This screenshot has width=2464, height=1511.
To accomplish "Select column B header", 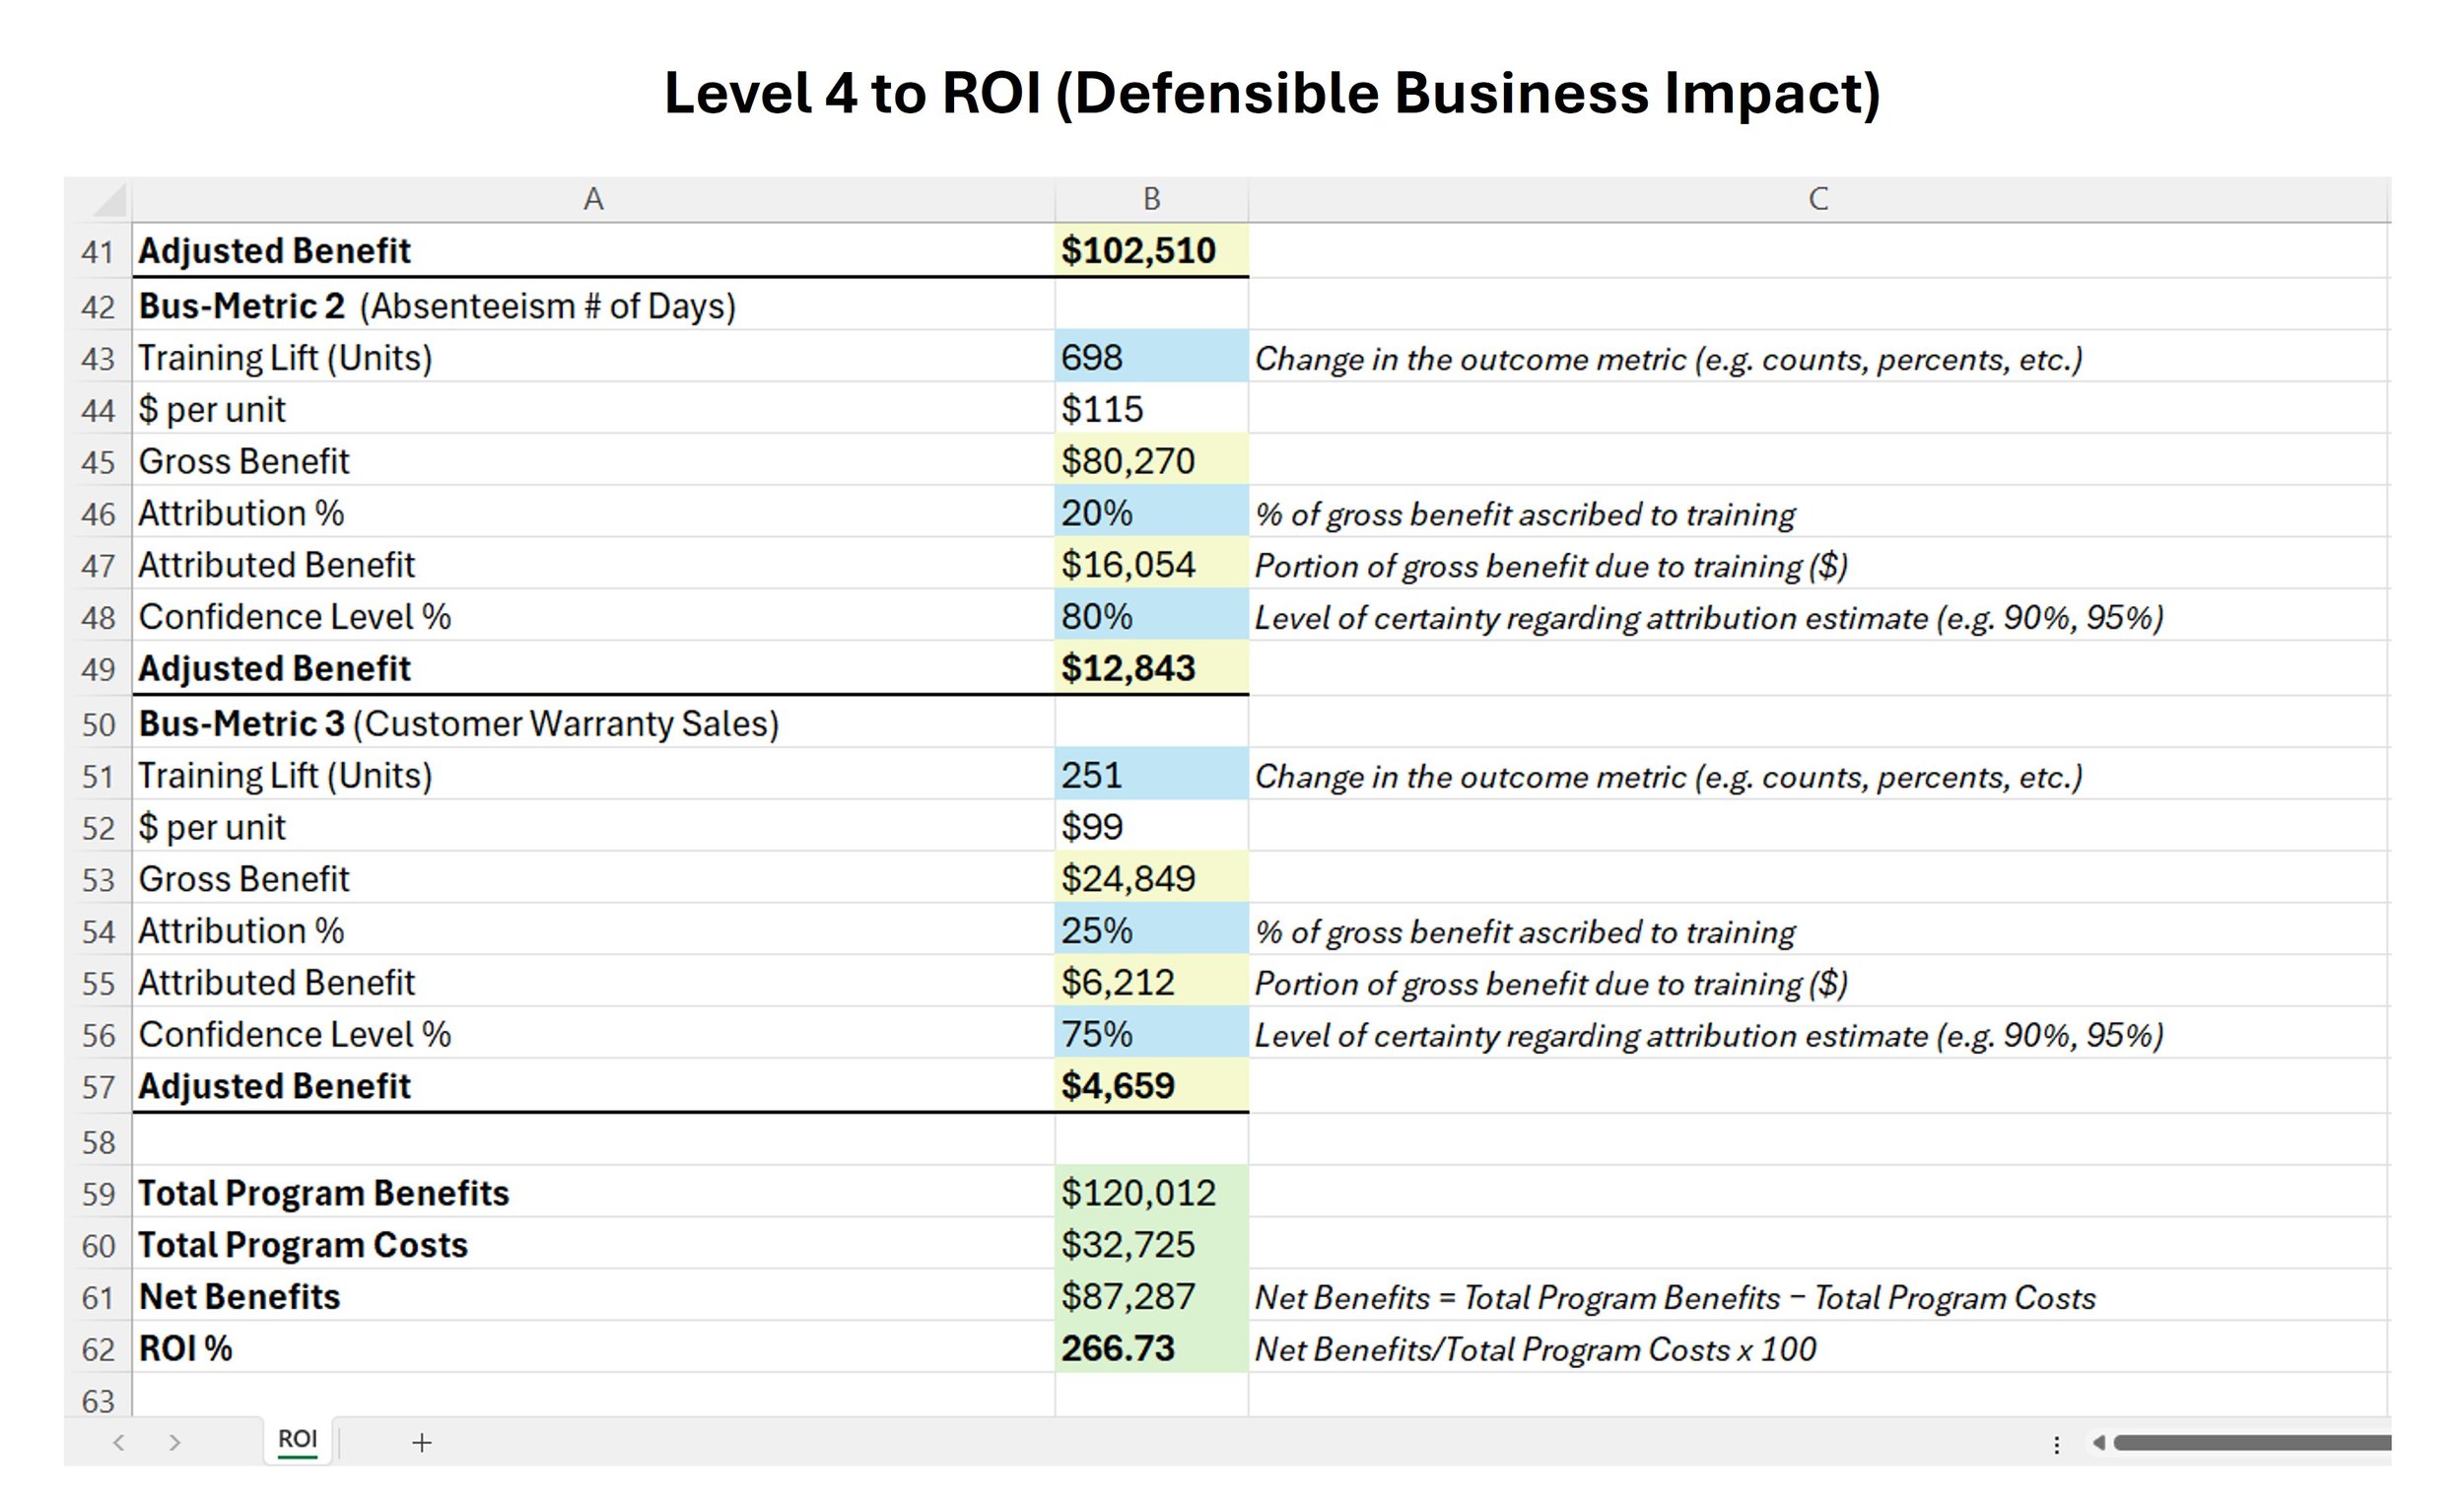I will point(1151,199).
